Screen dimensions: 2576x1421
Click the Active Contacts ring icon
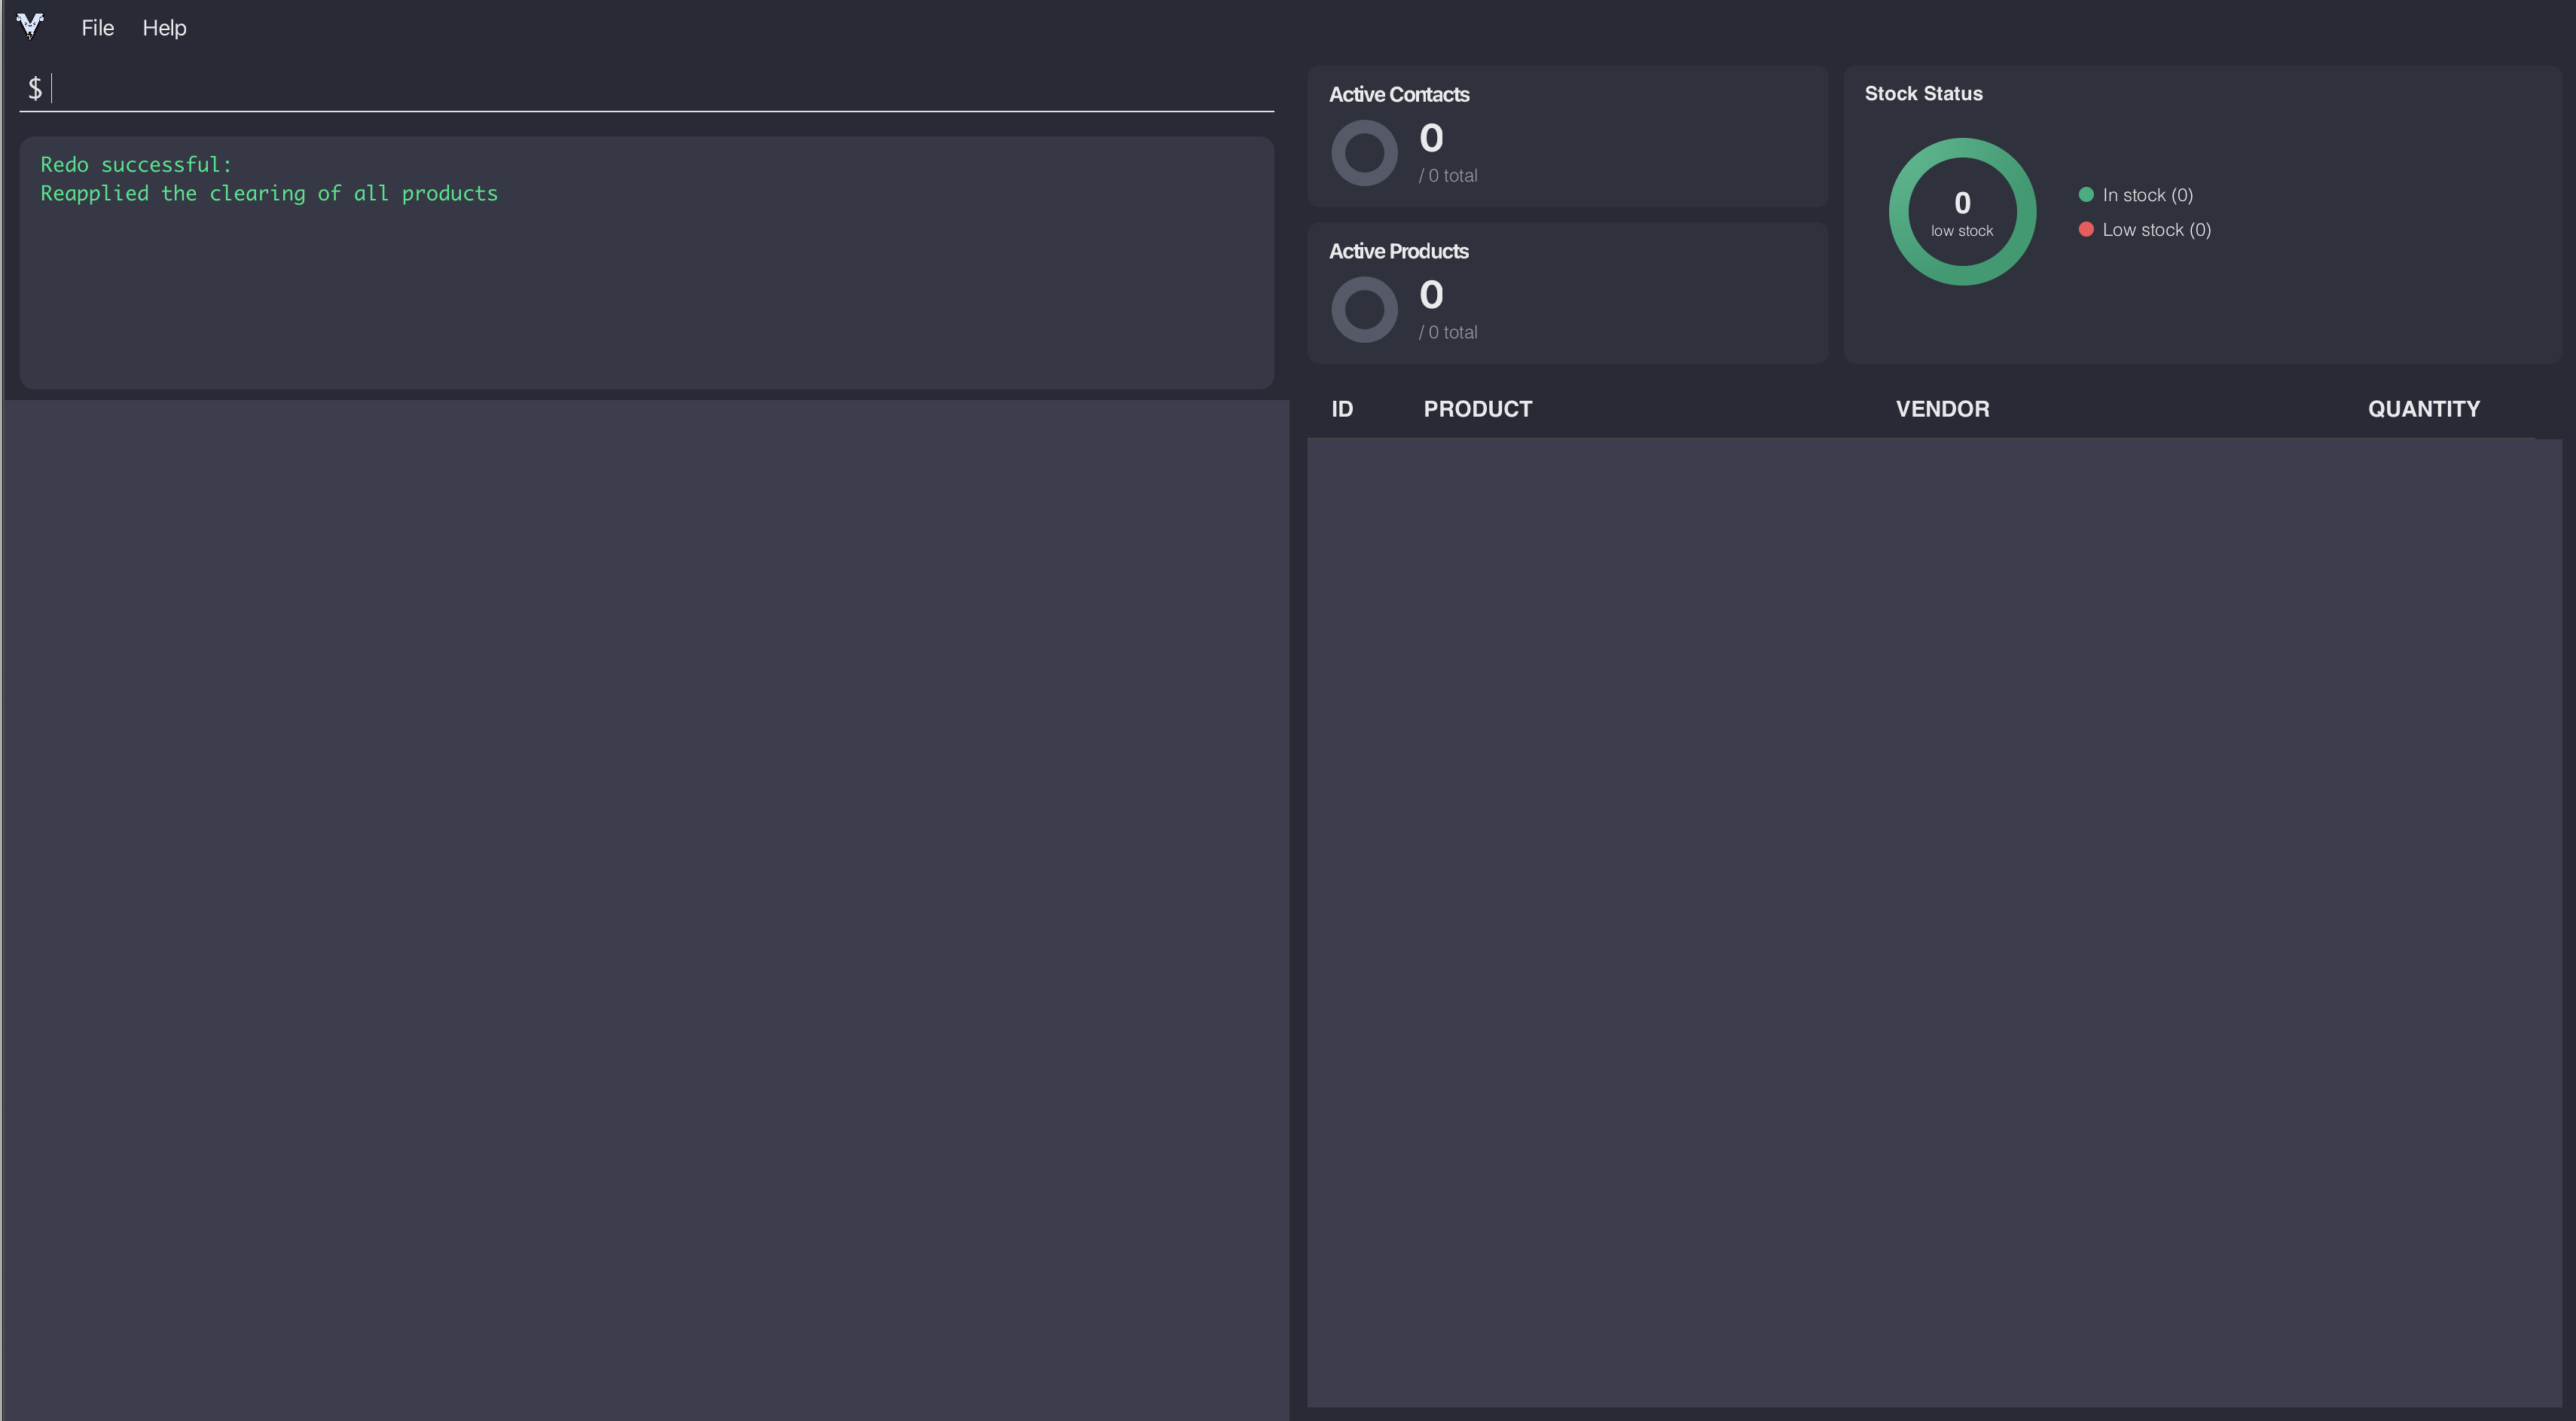point(1364,153)
